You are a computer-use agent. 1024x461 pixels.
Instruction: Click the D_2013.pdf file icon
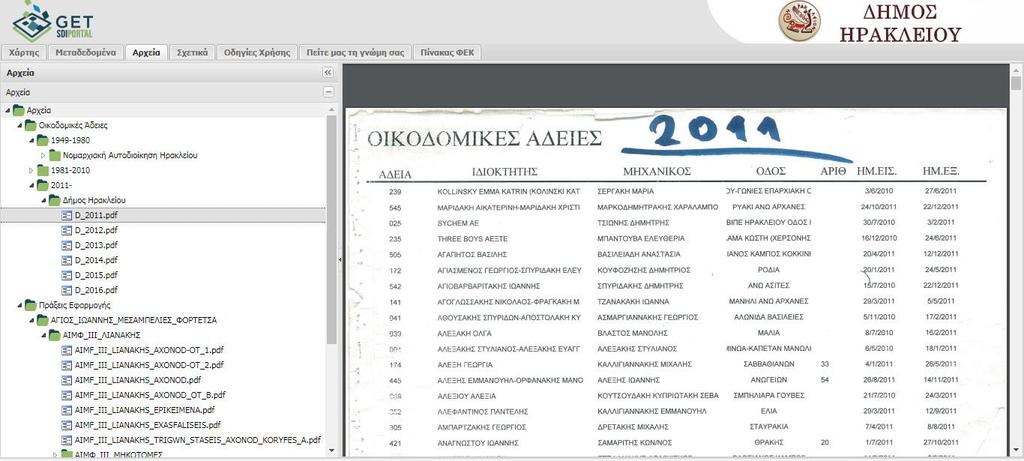coord(67,245)
